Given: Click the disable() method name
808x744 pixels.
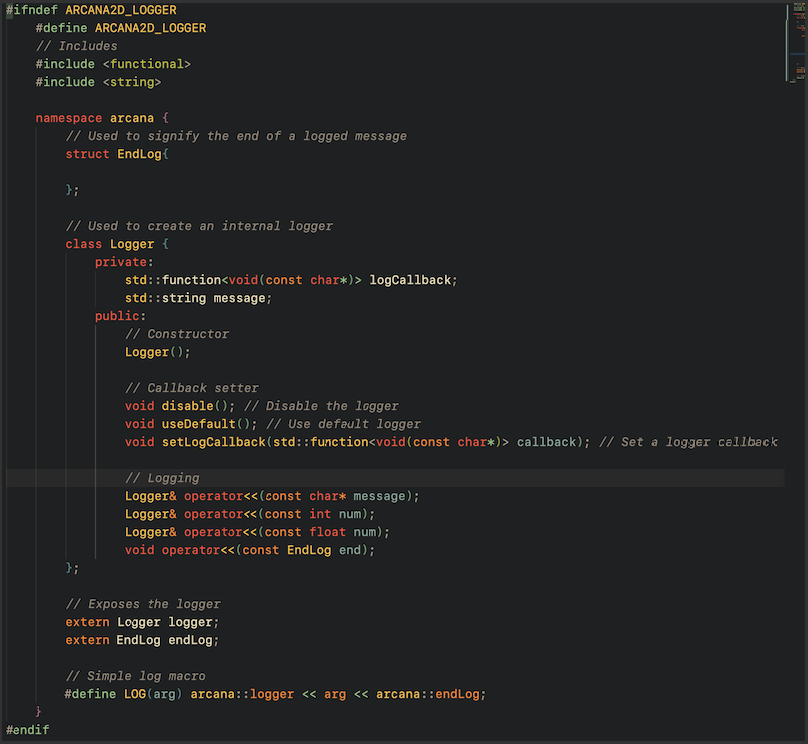Looking at the screenshot, I should point(187,406).
